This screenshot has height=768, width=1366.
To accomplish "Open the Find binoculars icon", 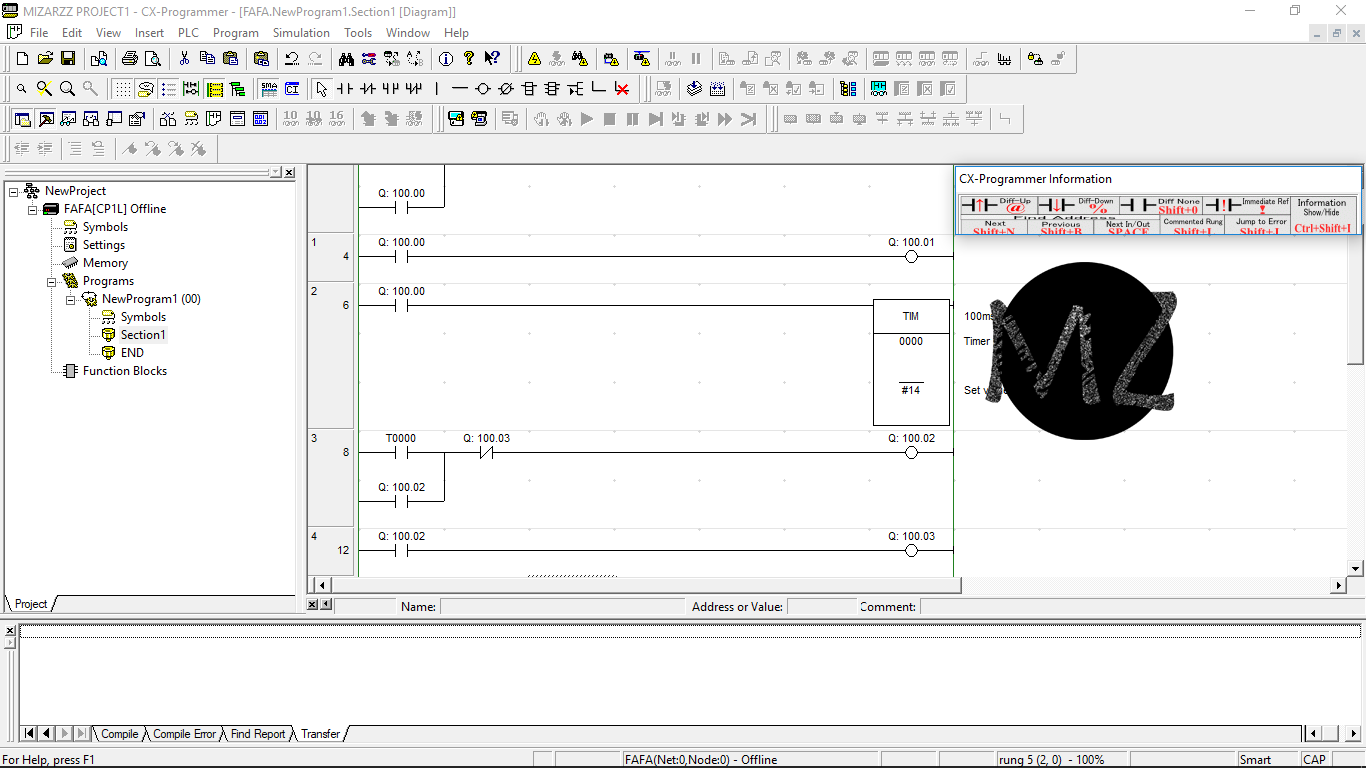I will (x=347, y=59).
